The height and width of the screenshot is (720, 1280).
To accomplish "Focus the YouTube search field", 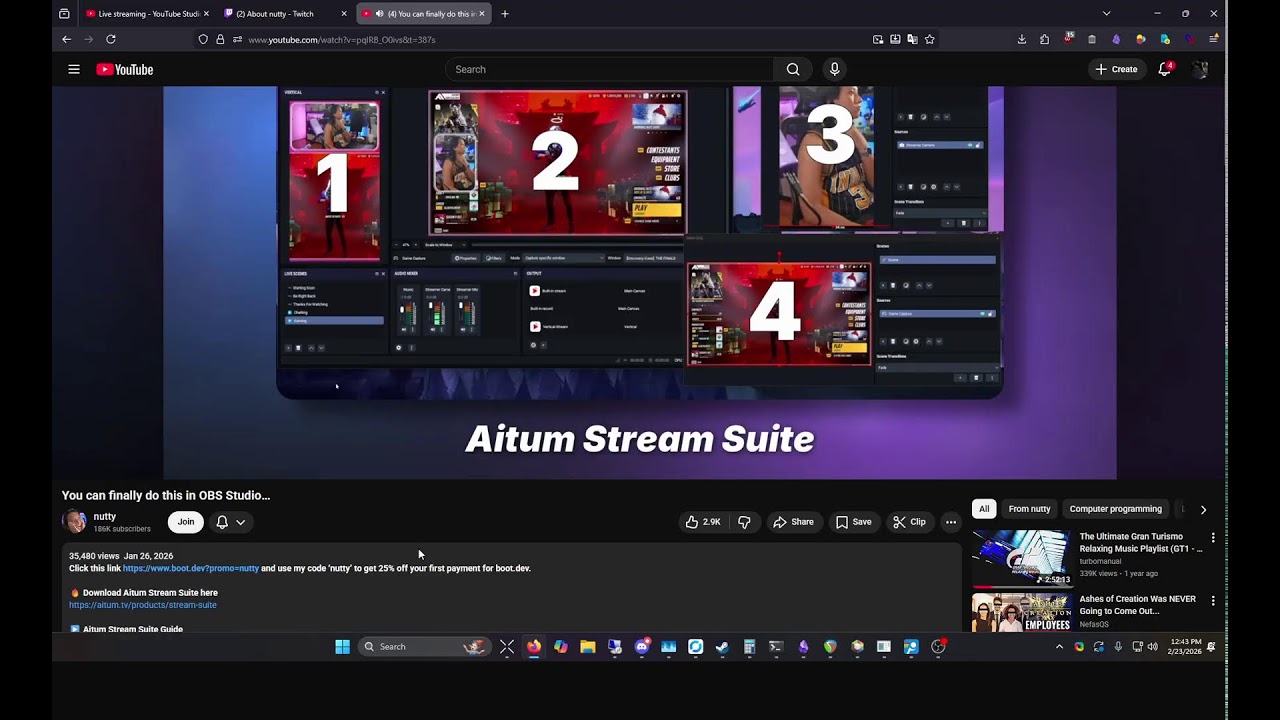I will click(x=610, y=69).
